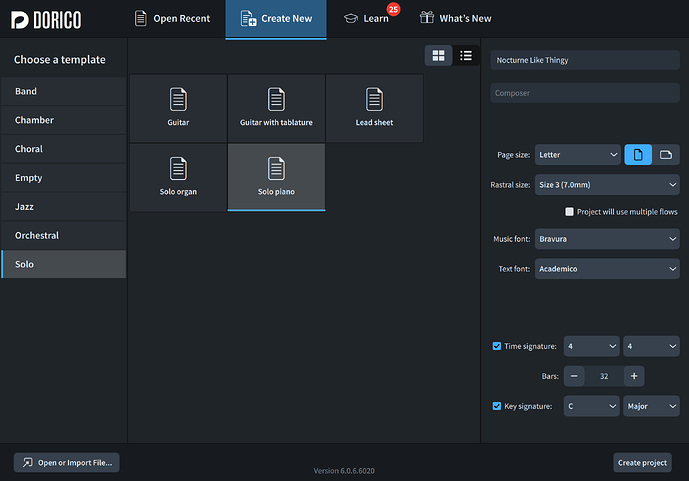
Task: Uncheck the Time signature checkbox
Action: [x=497, y=346]
